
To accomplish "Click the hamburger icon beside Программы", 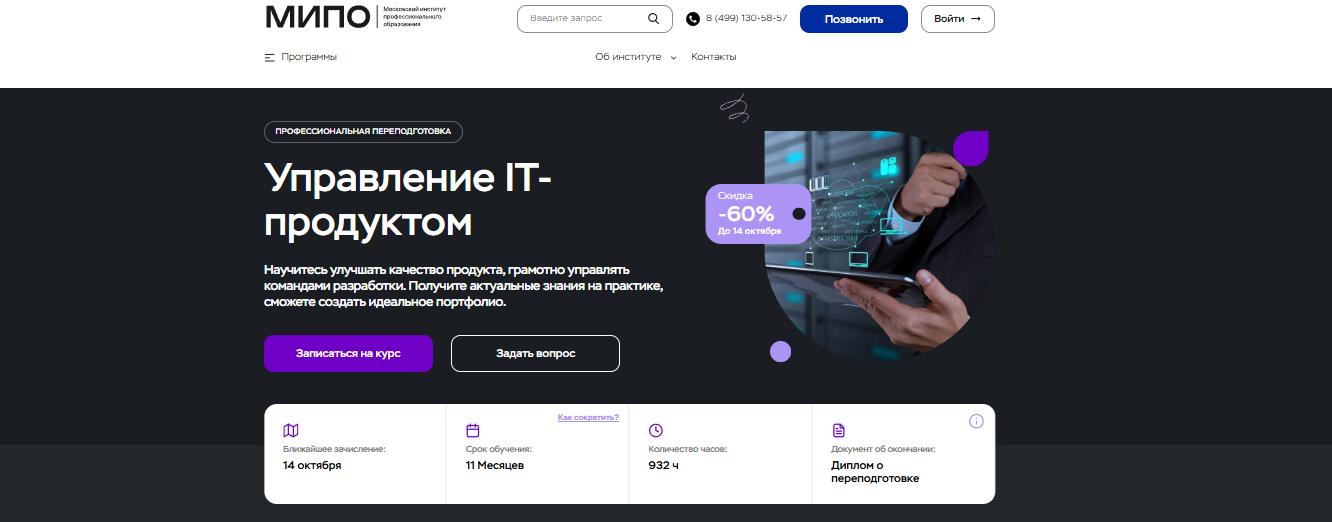I will click(x=269, y=57).
